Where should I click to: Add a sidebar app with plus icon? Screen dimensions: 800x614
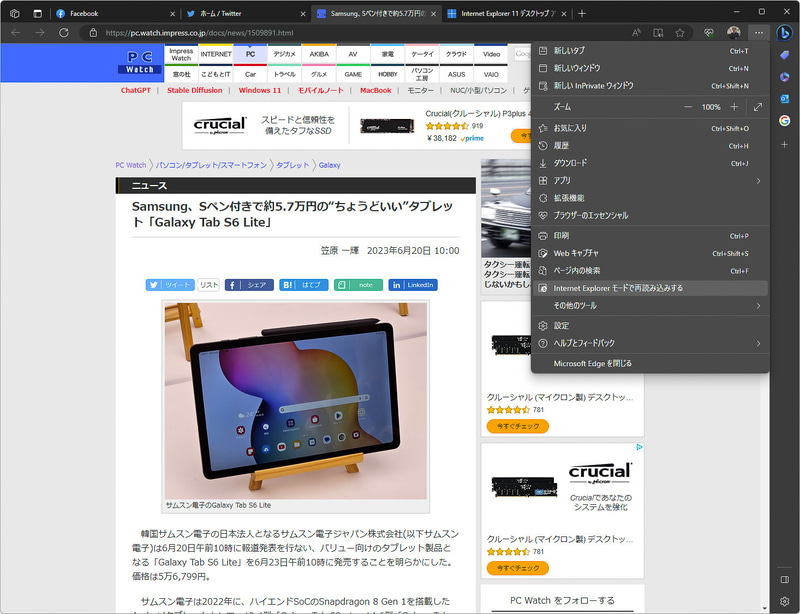point(785,145)
